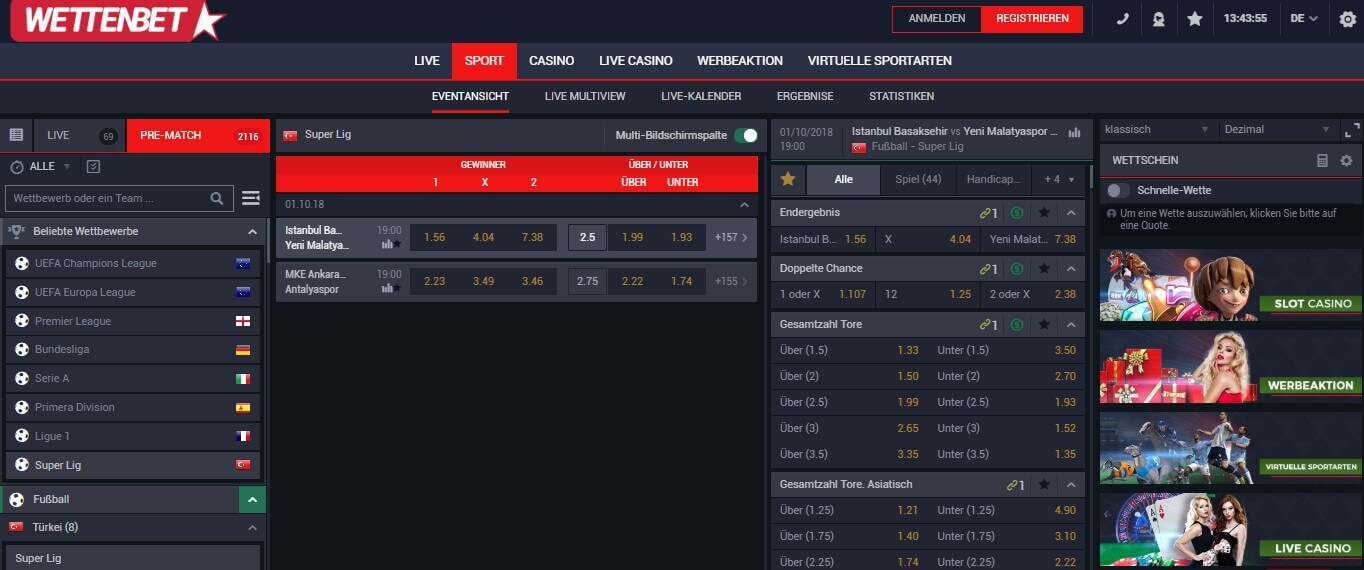The height and width of the screenshot is (570, 1364).
Task: Click the ANMELDEN login button
Action: tap(937, 18)
